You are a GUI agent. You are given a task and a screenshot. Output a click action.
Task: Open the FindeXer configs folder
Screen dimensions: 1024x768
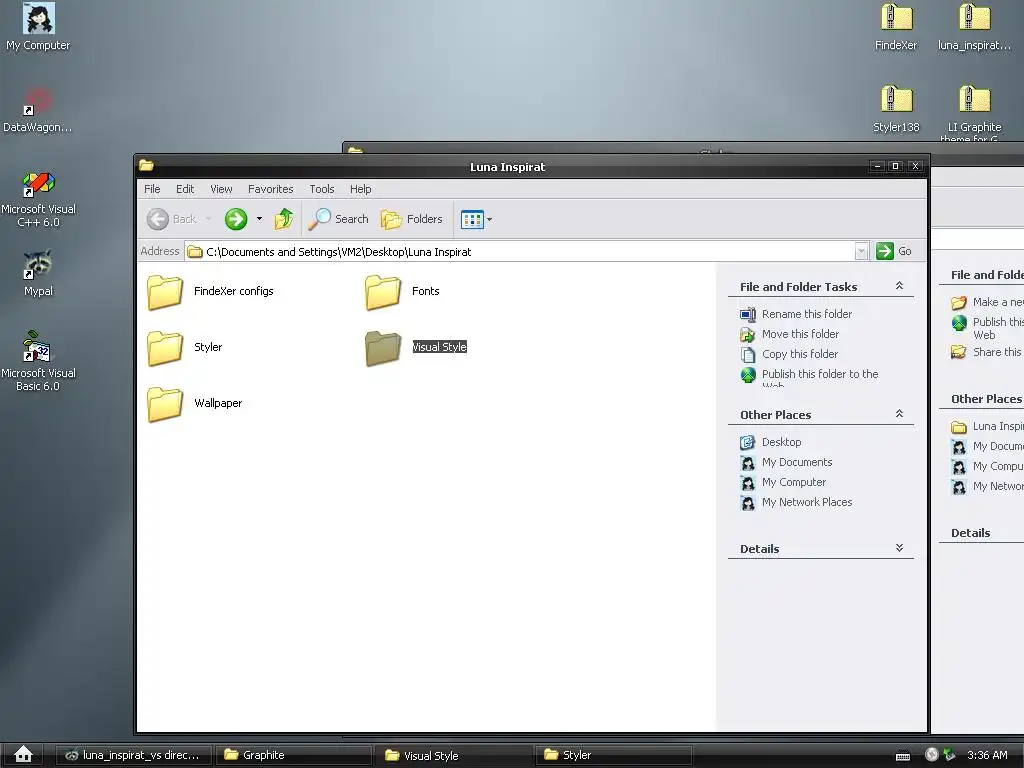click(210, 291)
